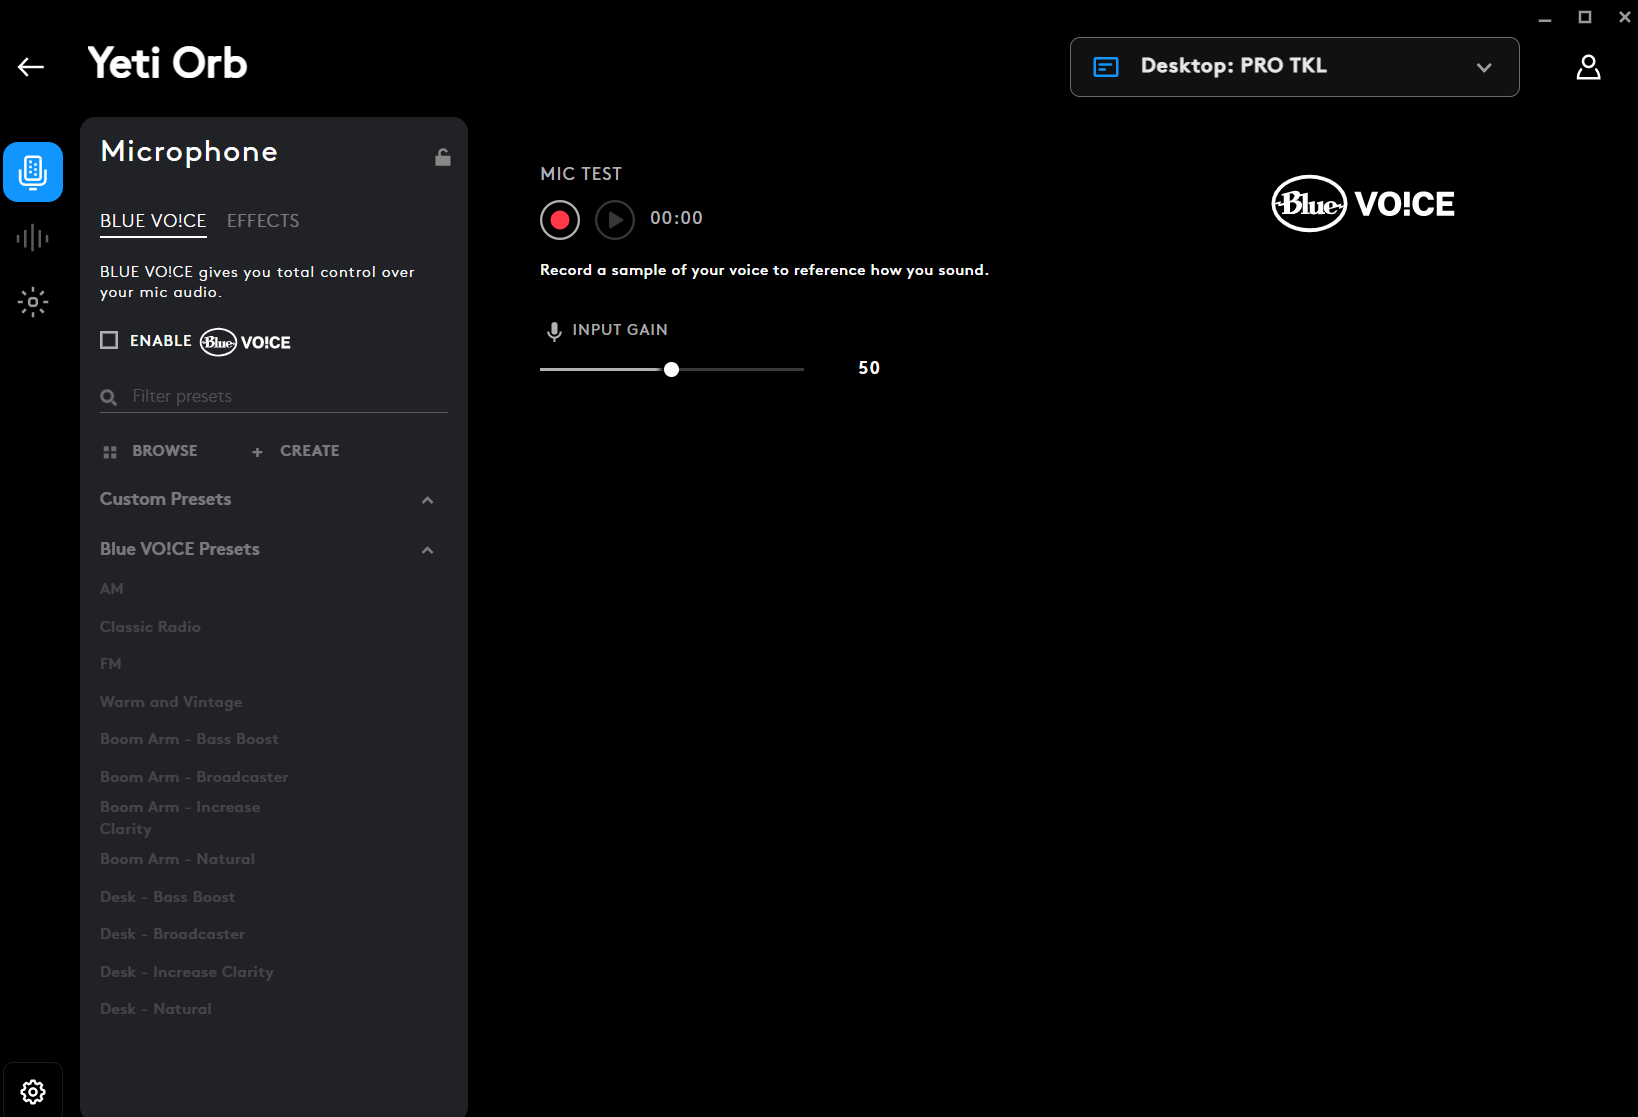Image resolution: width=1638 pixels, height=1117 pixels.
Task: Click the CREATE preset button
Action: click(x=296, y=451)
